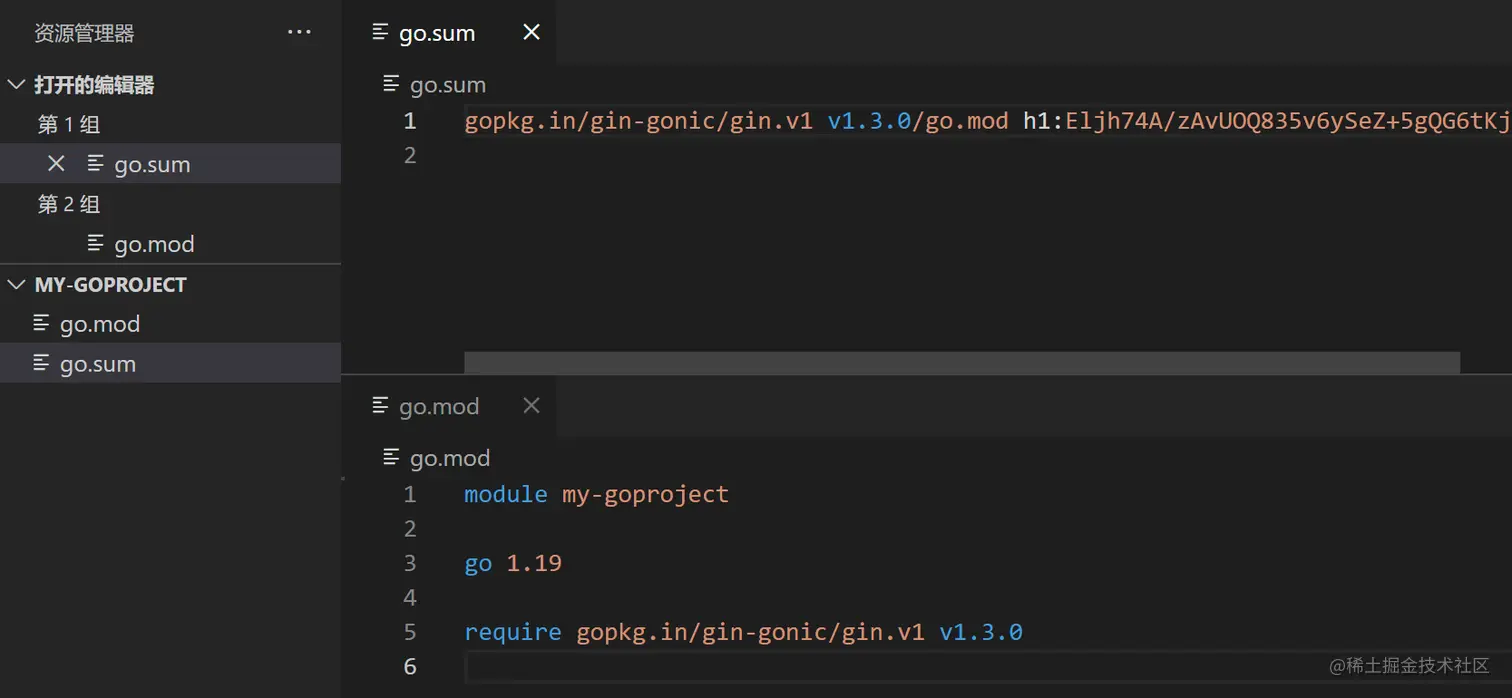Click the file icon beside go.sum in MY-GOPROJECT
This screenshot has height=698, width=1512.
click(41, 363)
